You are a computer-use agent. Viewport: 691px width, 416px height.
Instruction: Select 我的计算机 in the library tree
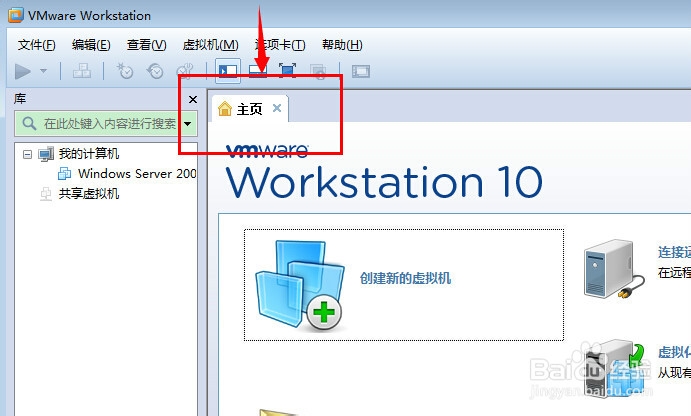click(x=89, y=154)
